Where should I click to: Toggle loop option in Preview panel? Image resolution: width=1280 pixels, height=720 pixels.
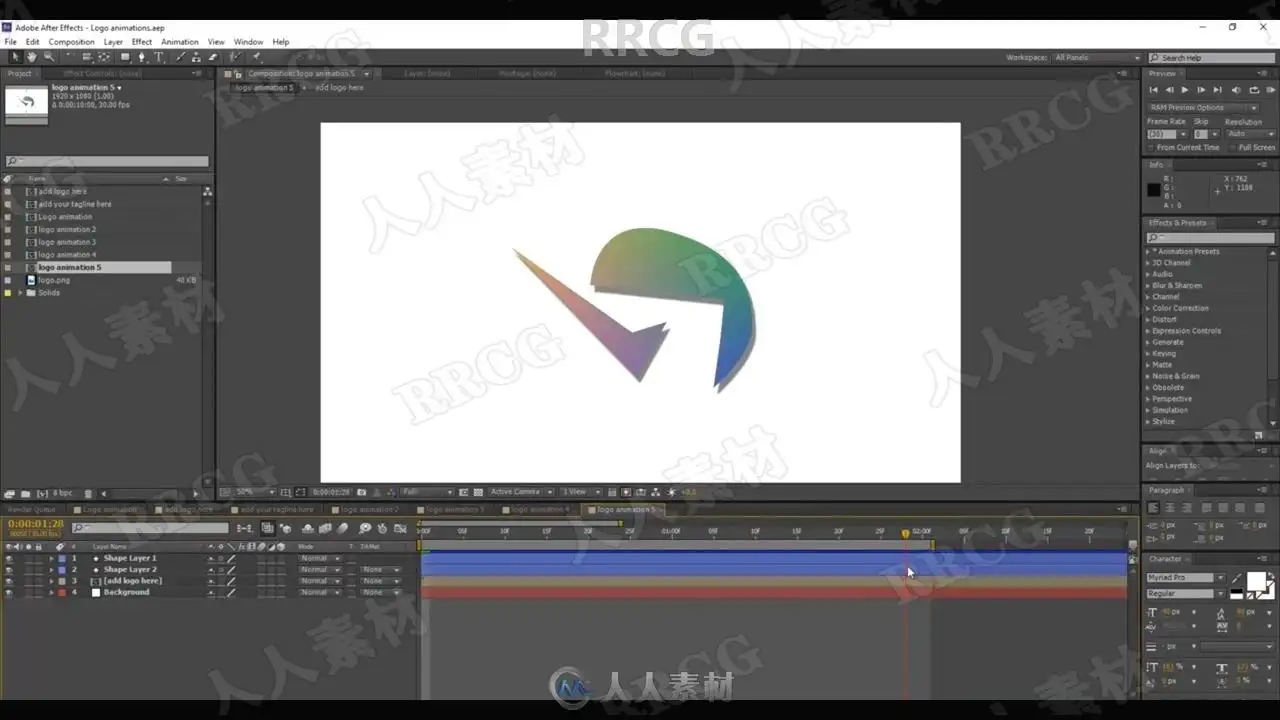pos(1254,90)
